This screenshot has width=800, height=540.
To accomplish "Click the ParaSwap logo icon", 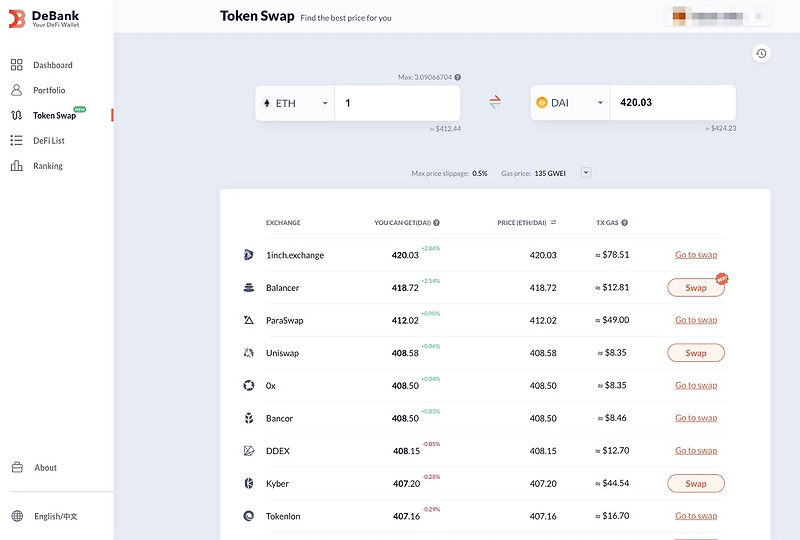I will pyautogui.click(x=248, y=320).
